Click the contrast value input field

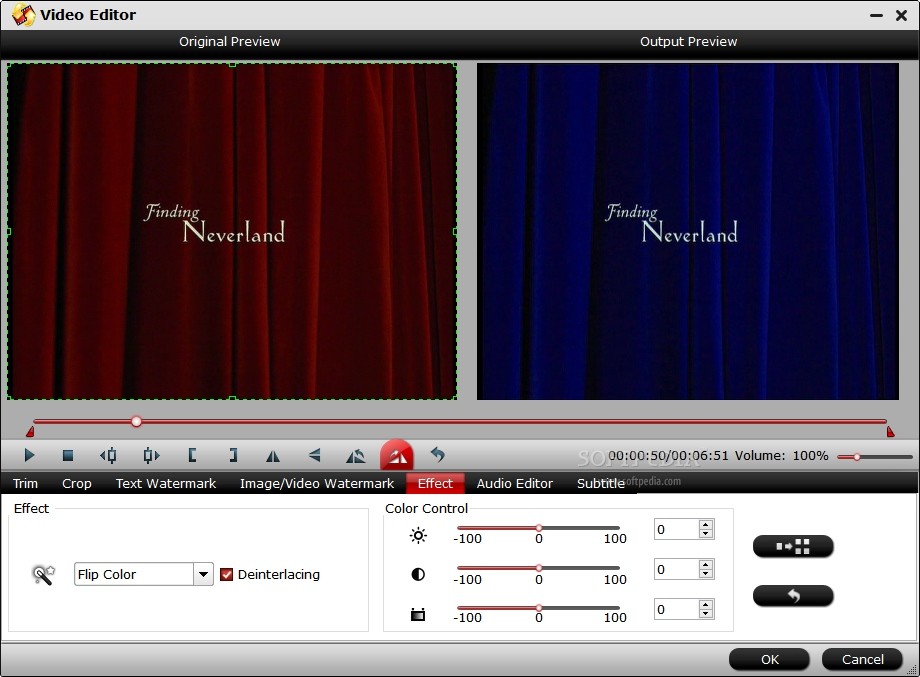point(677,569)
